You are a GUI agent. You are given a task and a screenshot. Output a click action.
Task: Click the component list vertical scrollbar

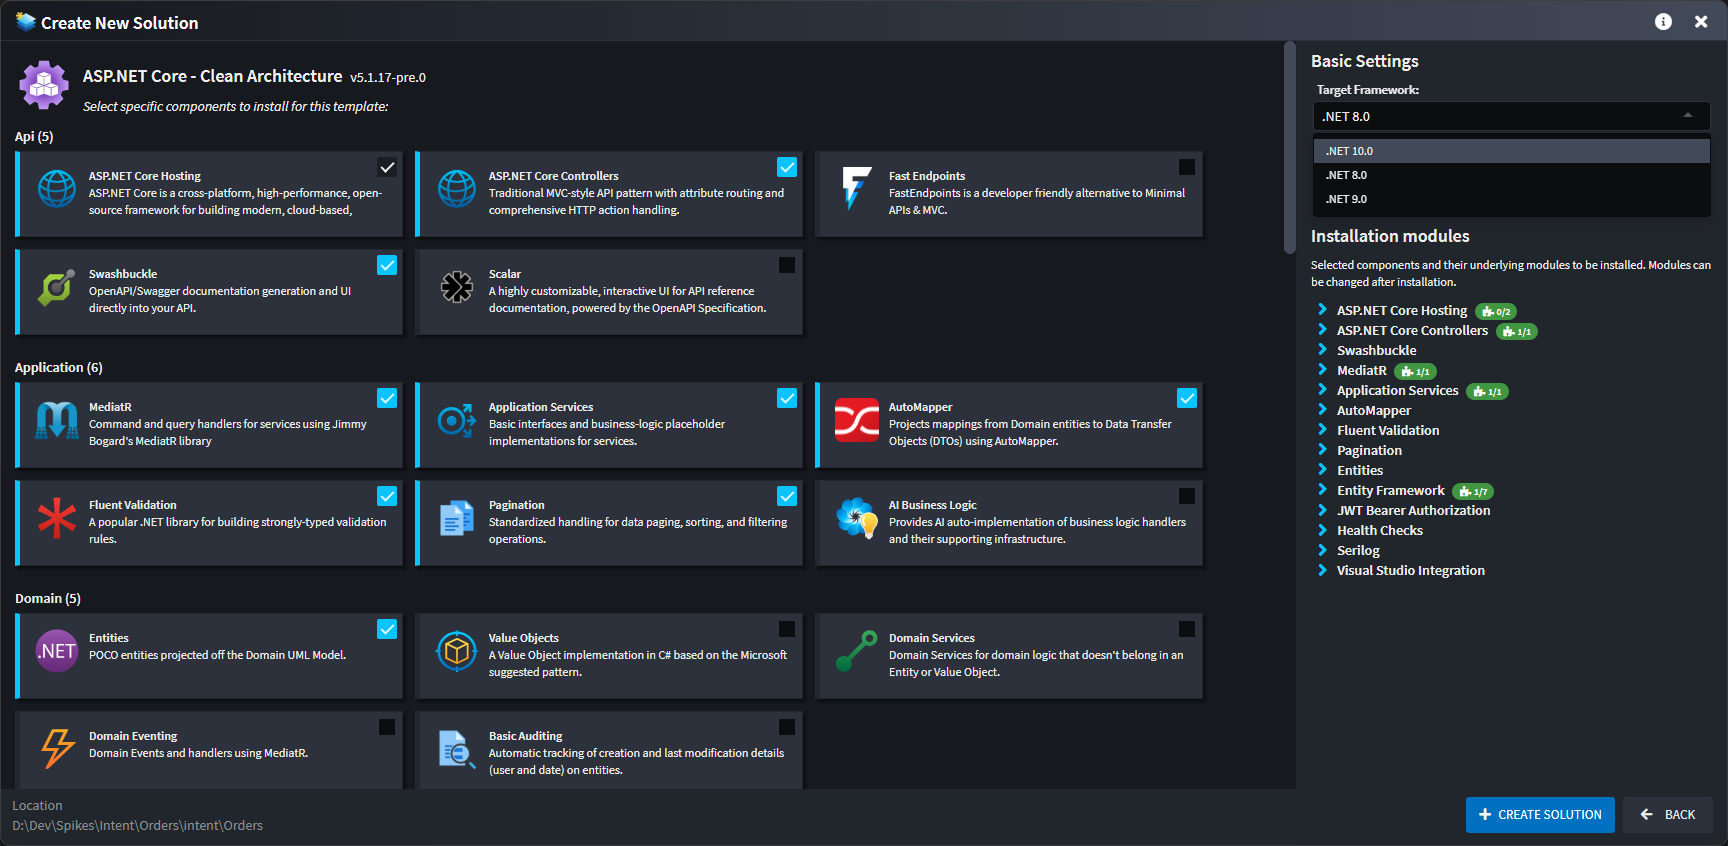click(x=1290, y=150)
